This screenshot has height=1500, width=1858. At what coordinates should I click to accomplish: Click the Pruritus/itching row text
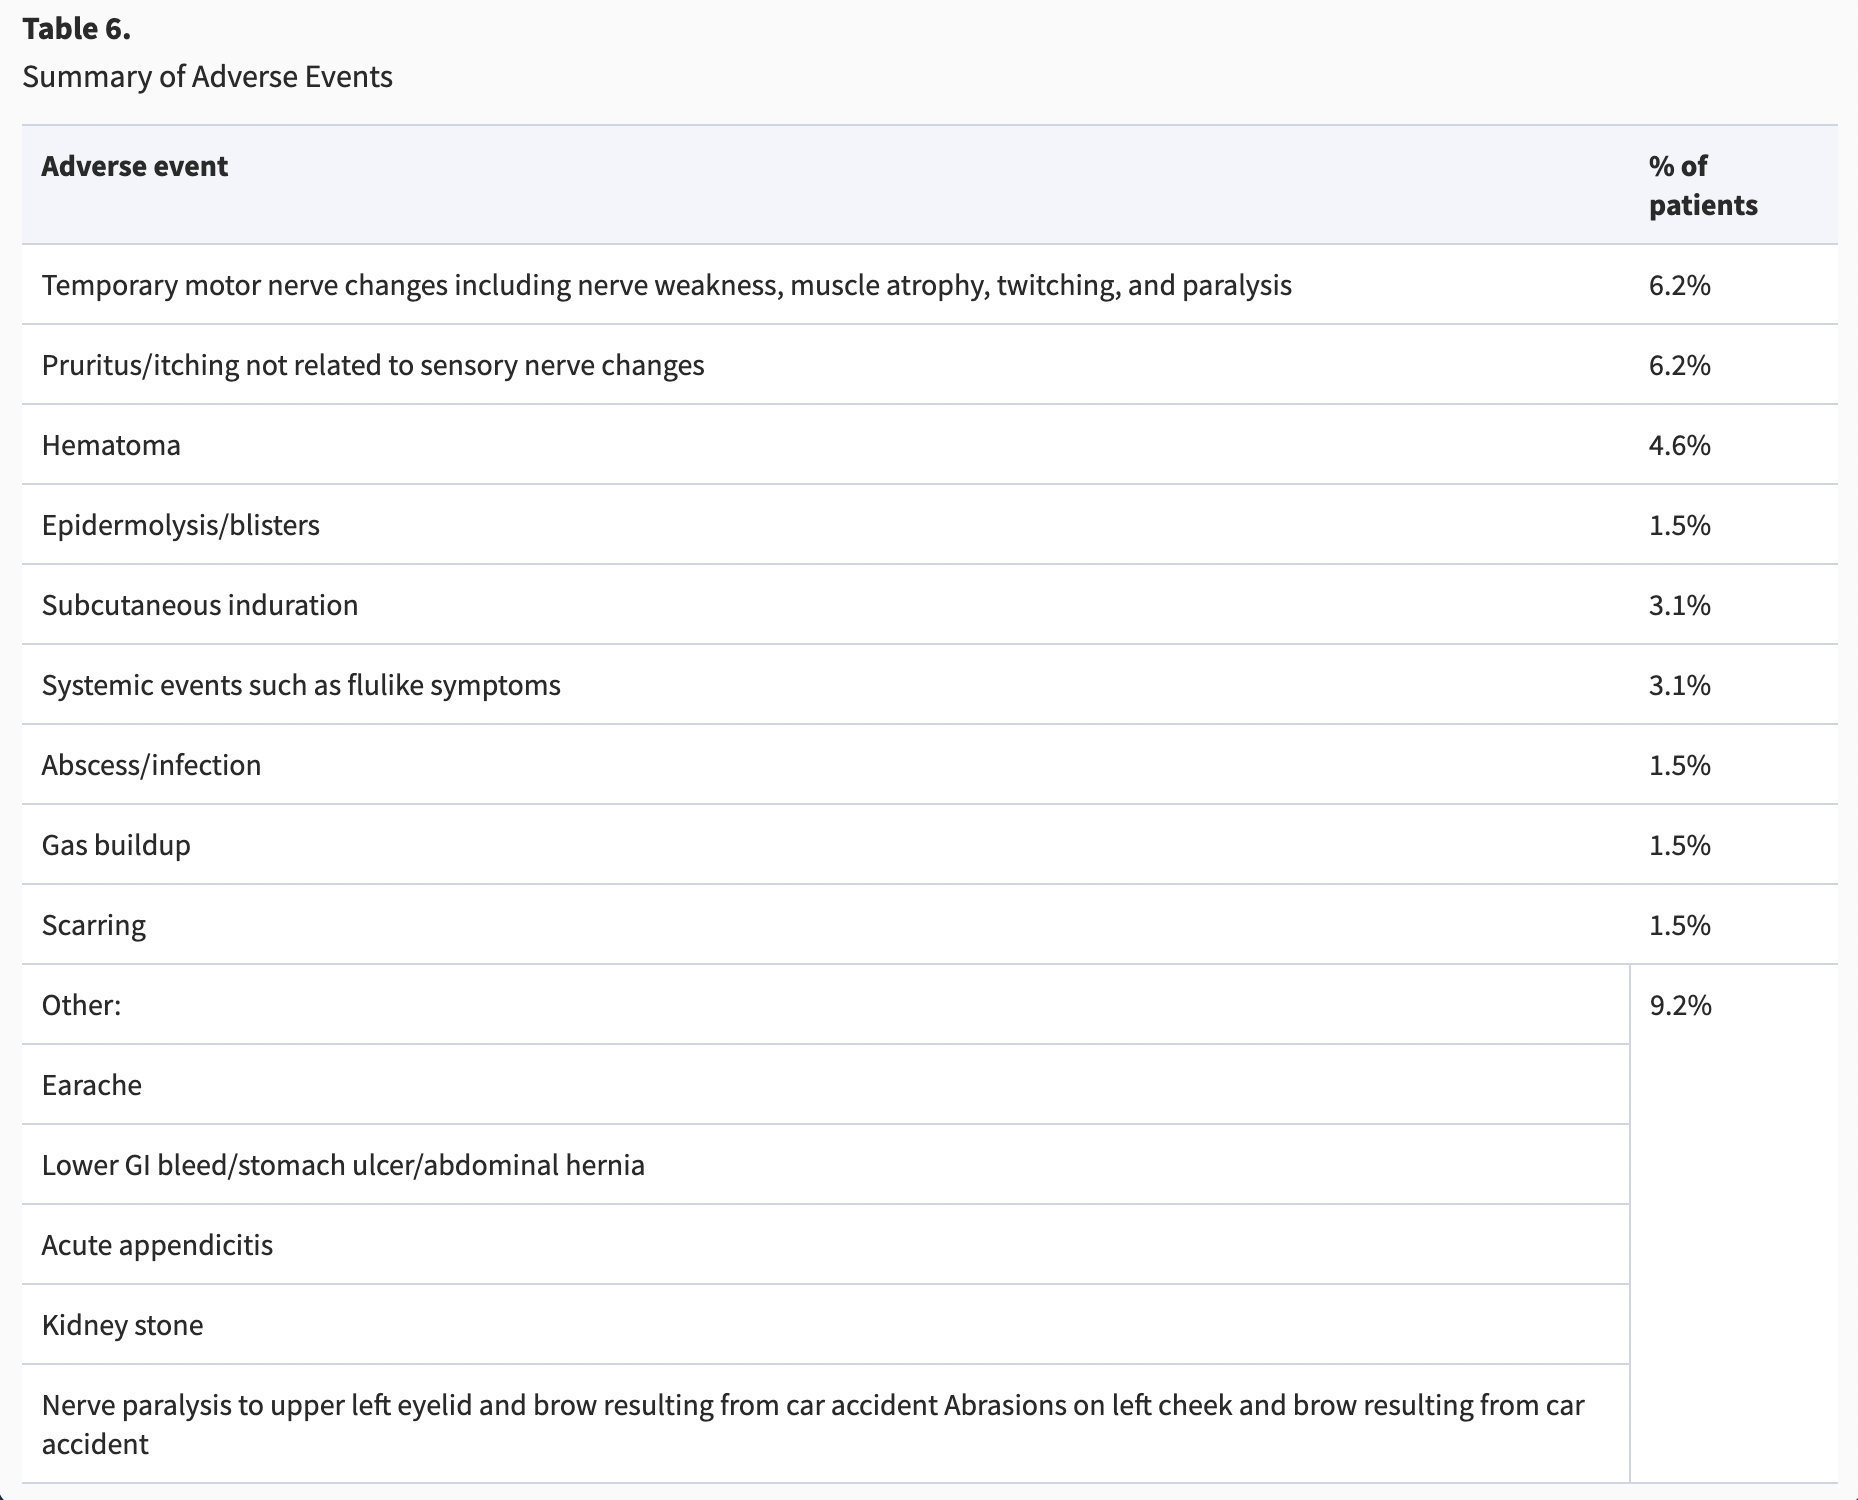pos(372,366)
